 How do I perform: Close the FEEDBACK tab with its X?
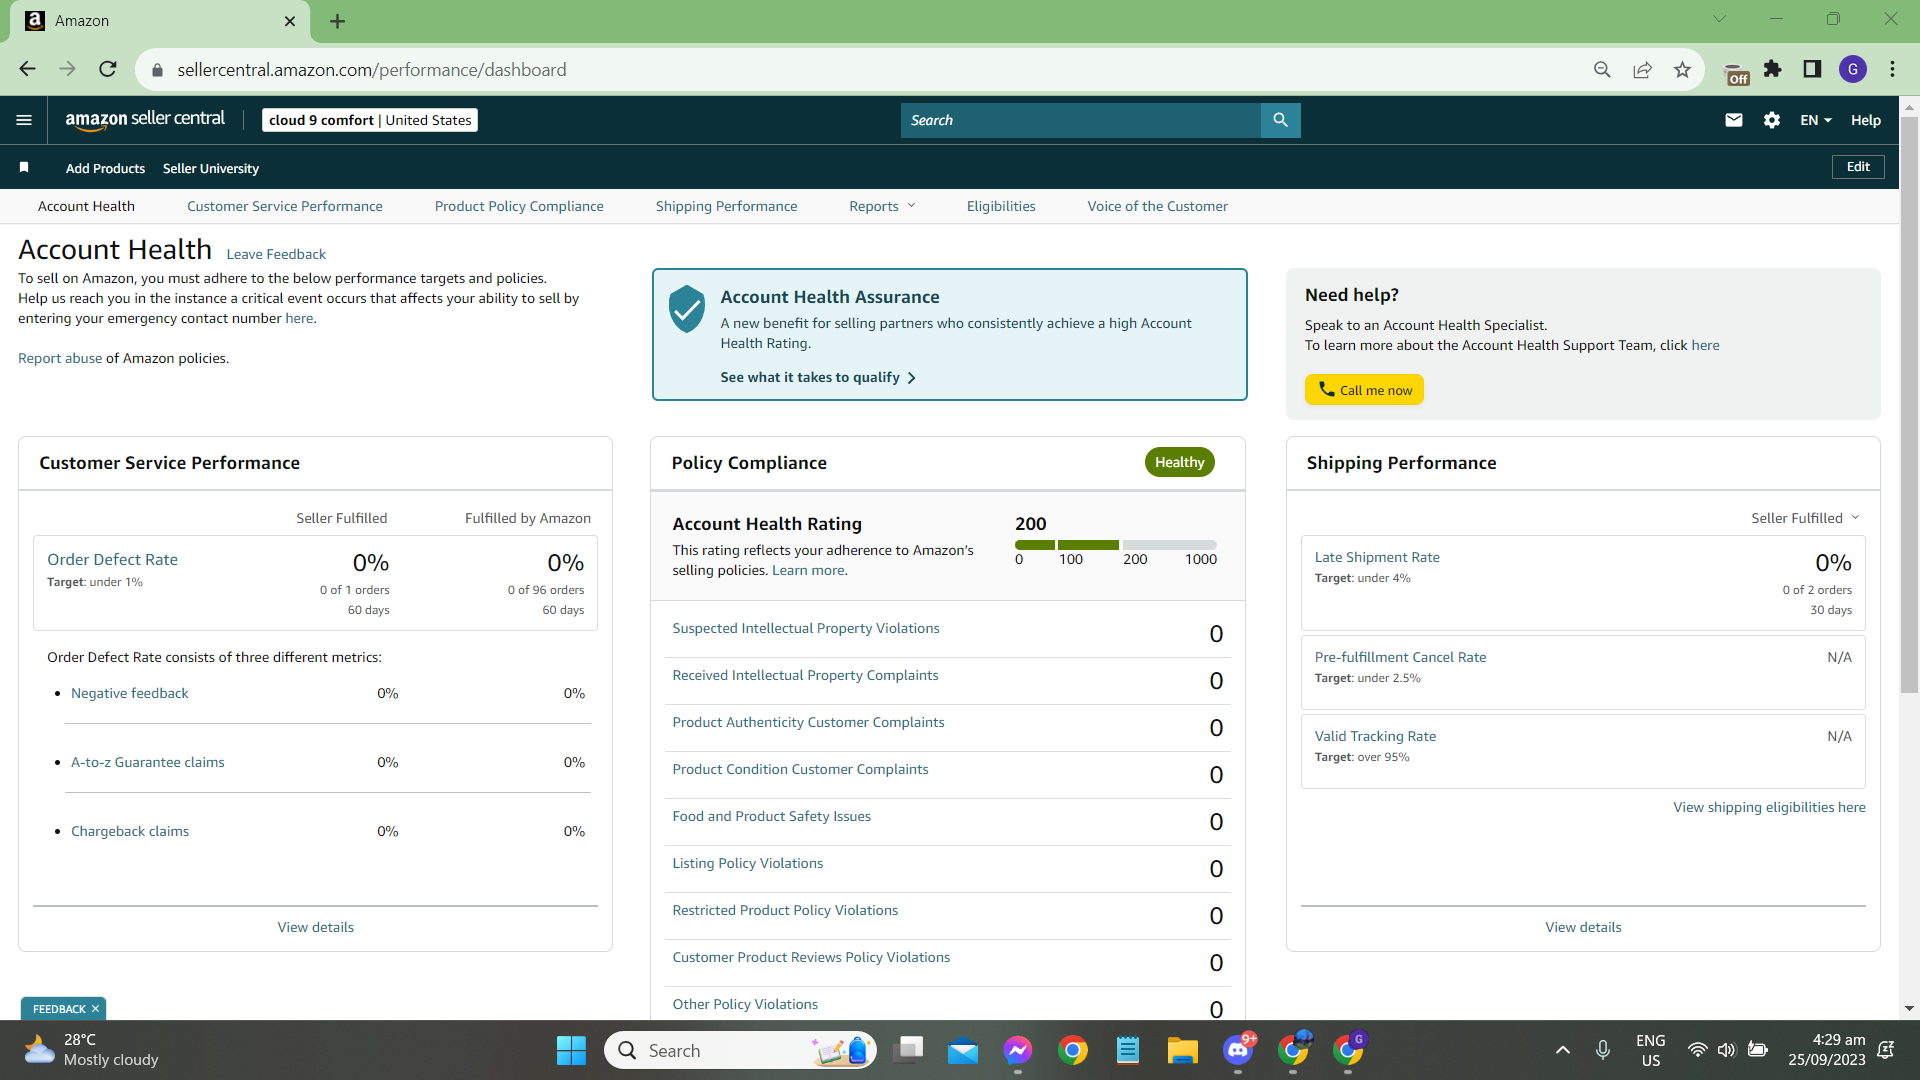tap(95, 1009)
